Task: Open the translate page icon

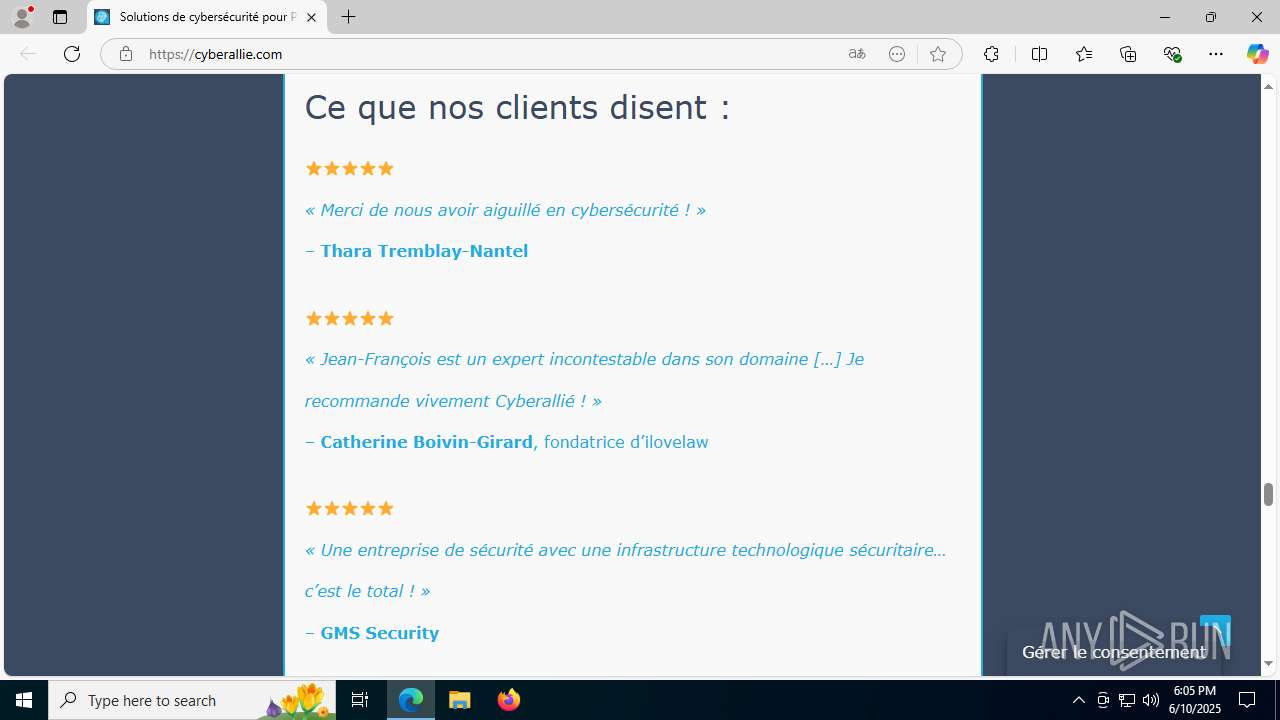Action: (857, 54)
